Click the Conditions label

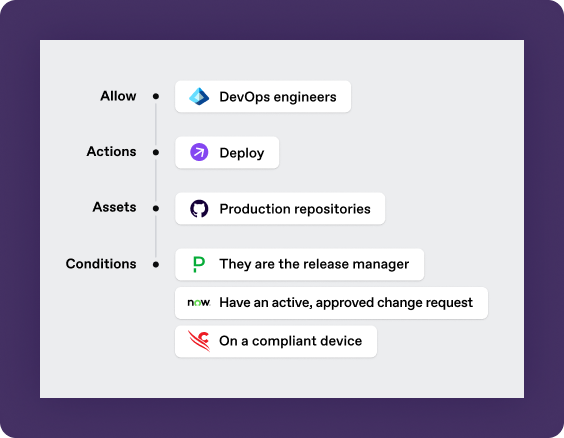tap(101, 264)
